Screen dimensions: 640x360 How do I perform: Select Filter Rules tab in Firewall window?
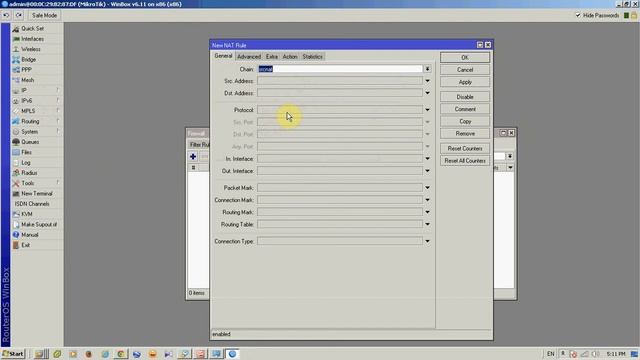[199, 144]
